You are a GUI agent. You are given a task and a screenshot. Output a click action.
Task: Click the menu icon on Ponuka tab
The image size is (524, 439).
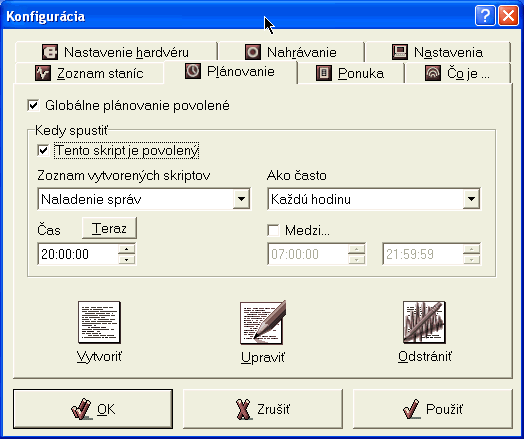click(324, 73)
